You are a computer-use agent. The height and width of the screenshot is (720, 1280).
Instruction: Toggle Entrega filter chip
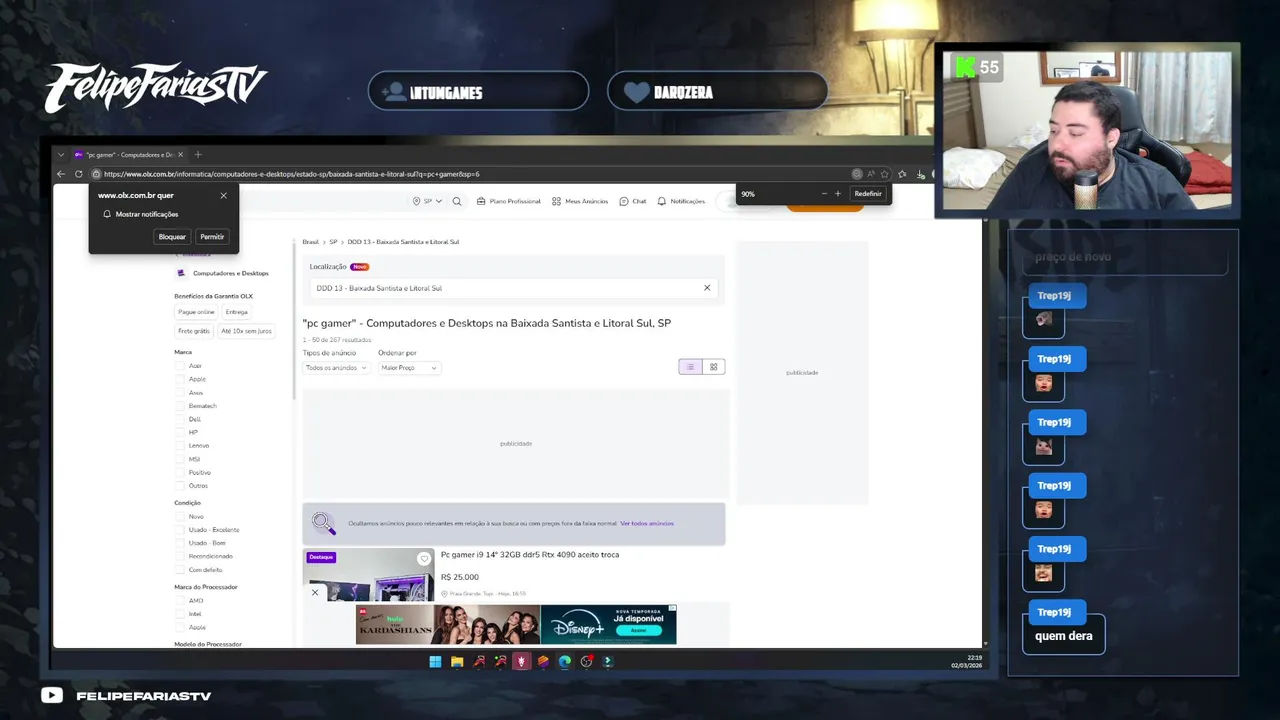click(x=237, y=312)
